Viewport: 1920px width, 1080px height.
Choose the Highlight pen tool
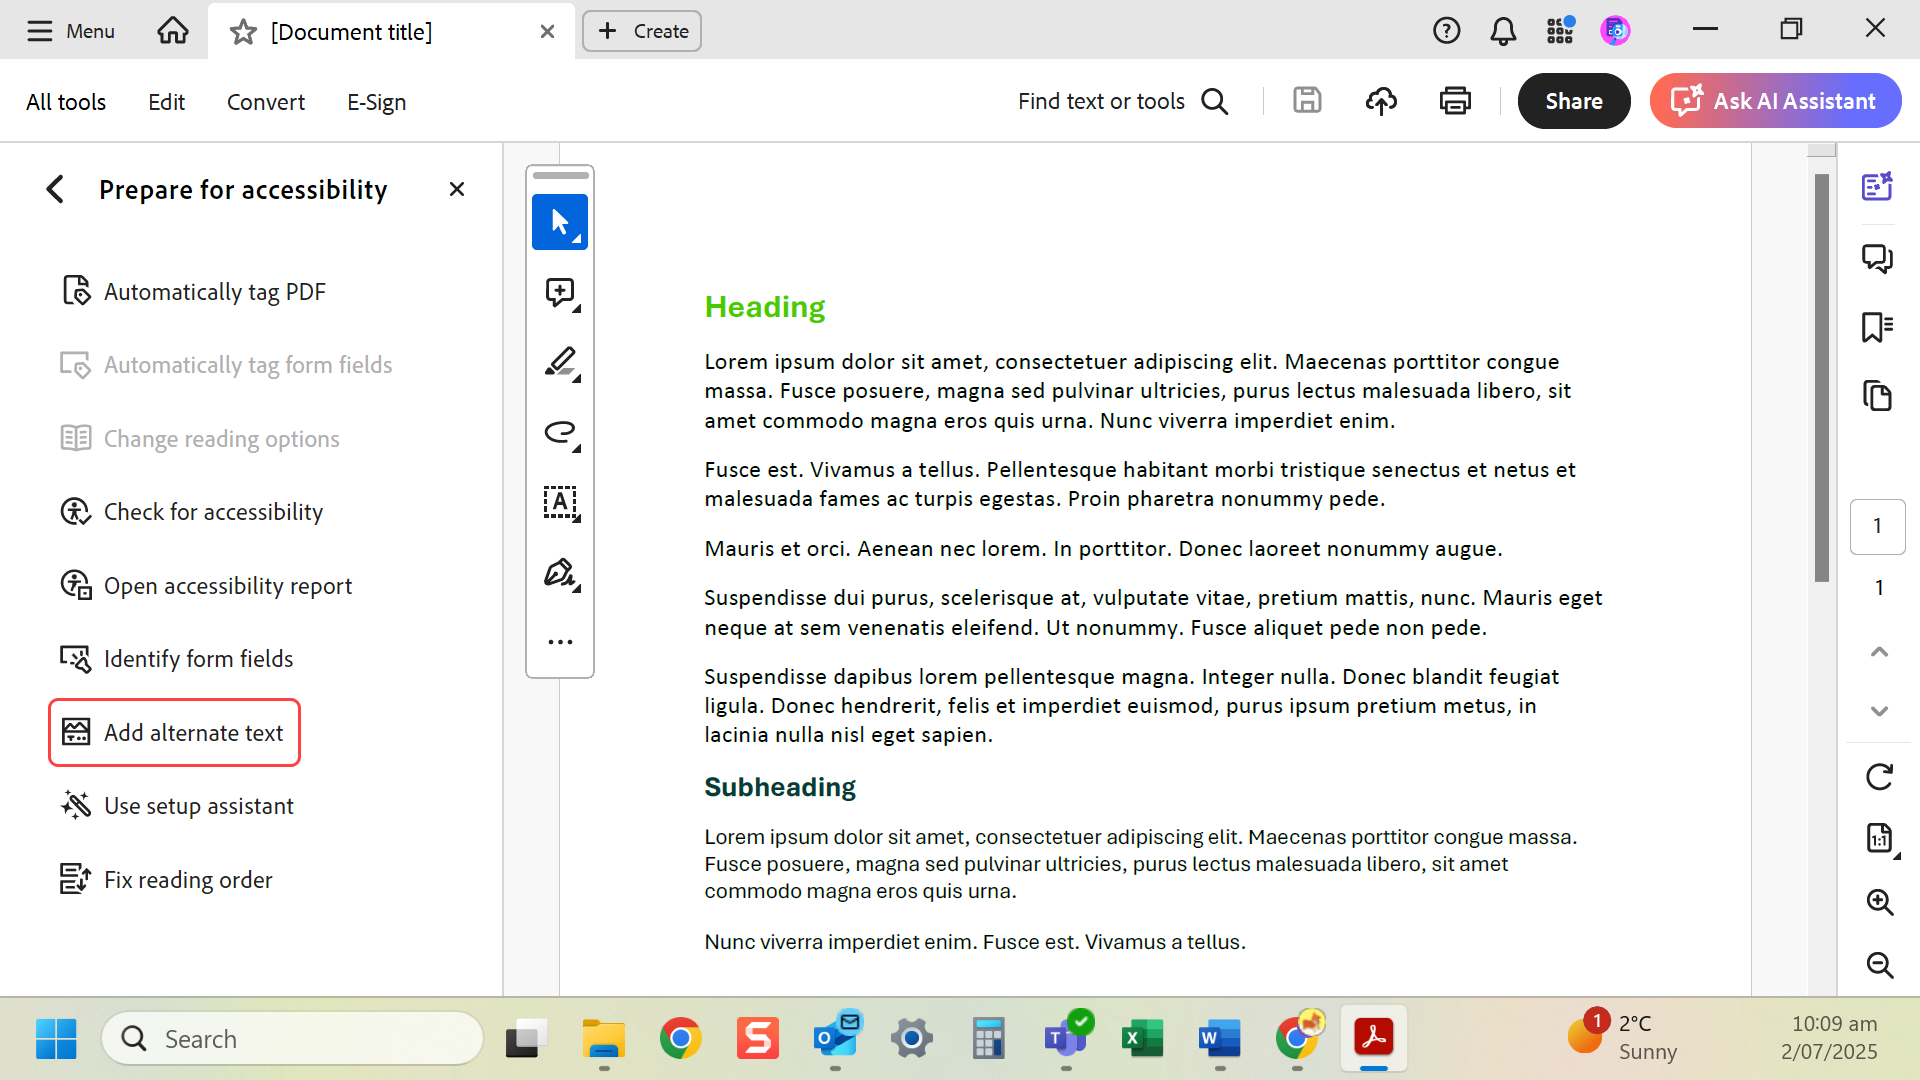coord(560,363)
